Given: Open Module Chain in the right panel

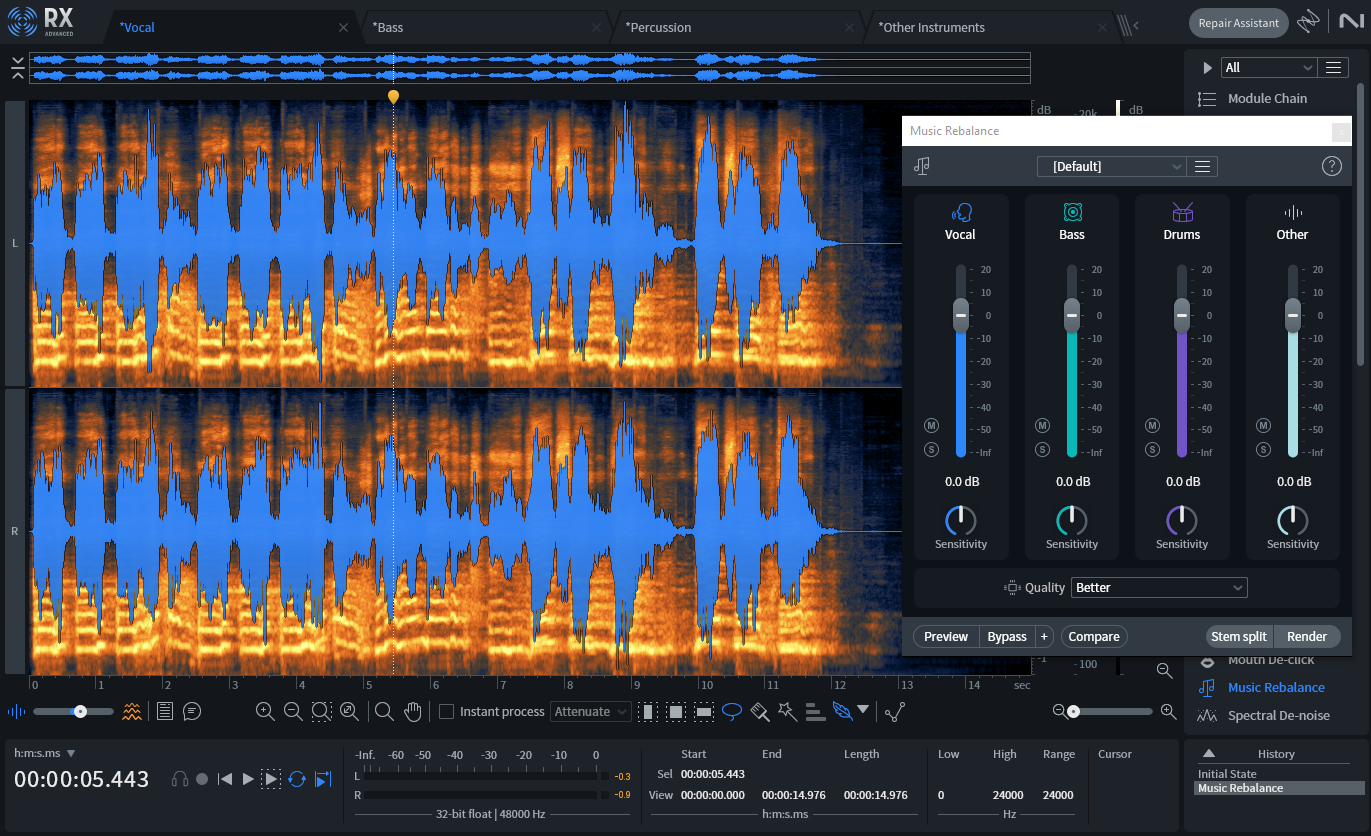Looking at the screenshot, I should pos(1267,98).
